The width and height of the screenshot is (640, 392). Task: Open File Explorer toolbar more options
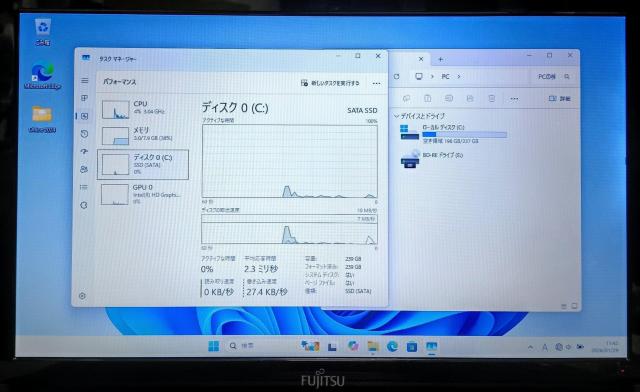coord(514,99)
